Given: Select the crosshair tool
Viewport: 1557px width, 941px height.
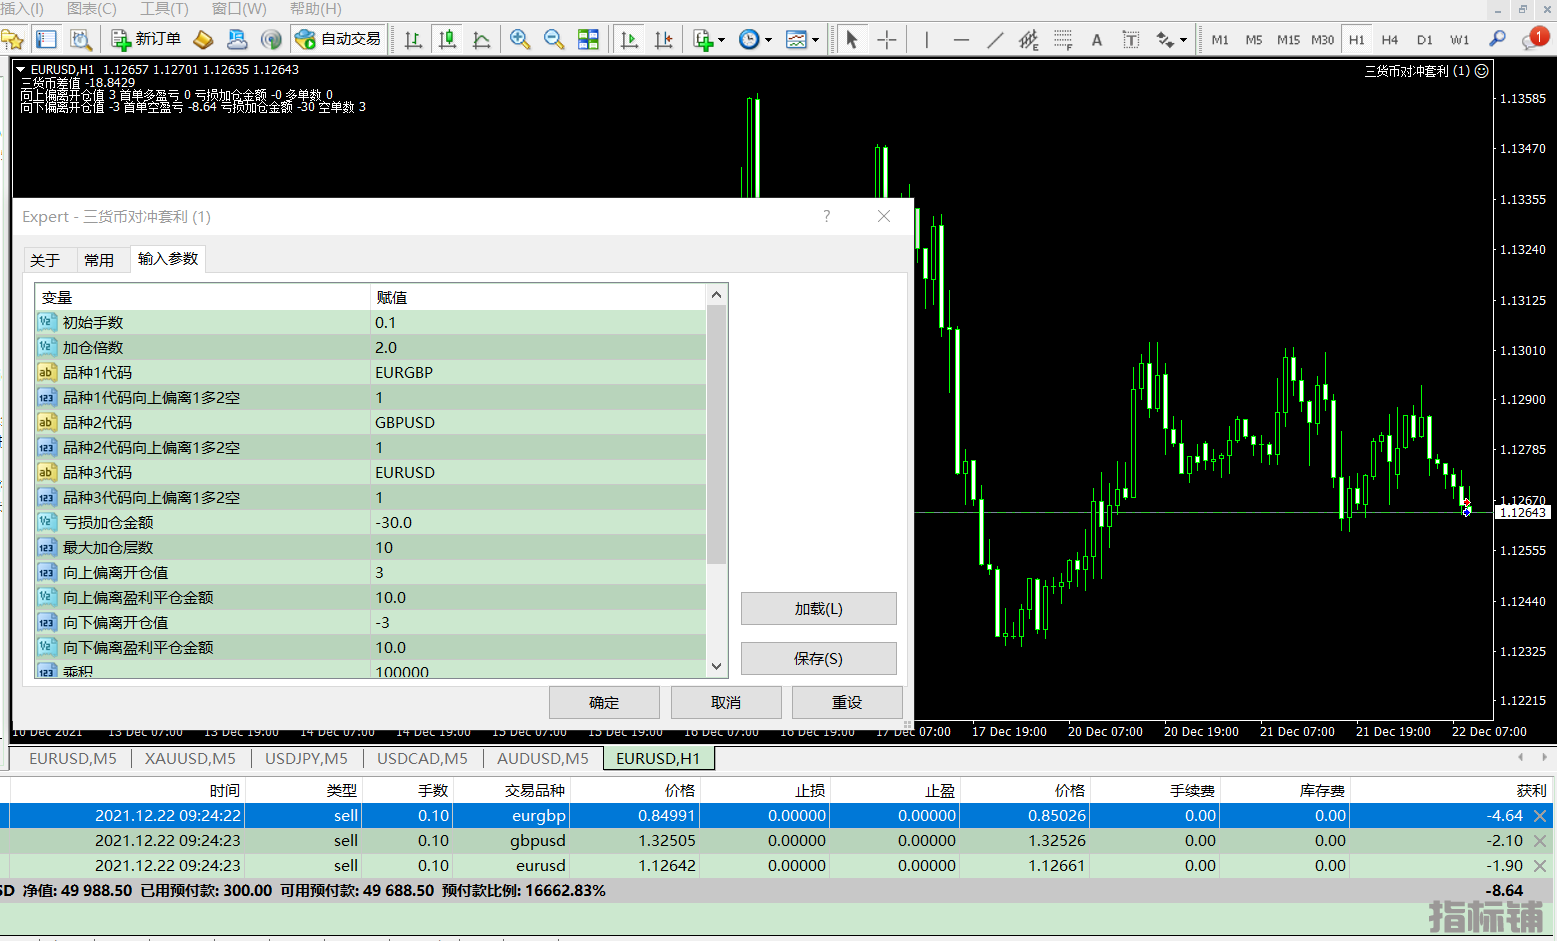Looking at the screenshot, I should tap(886, 39).
